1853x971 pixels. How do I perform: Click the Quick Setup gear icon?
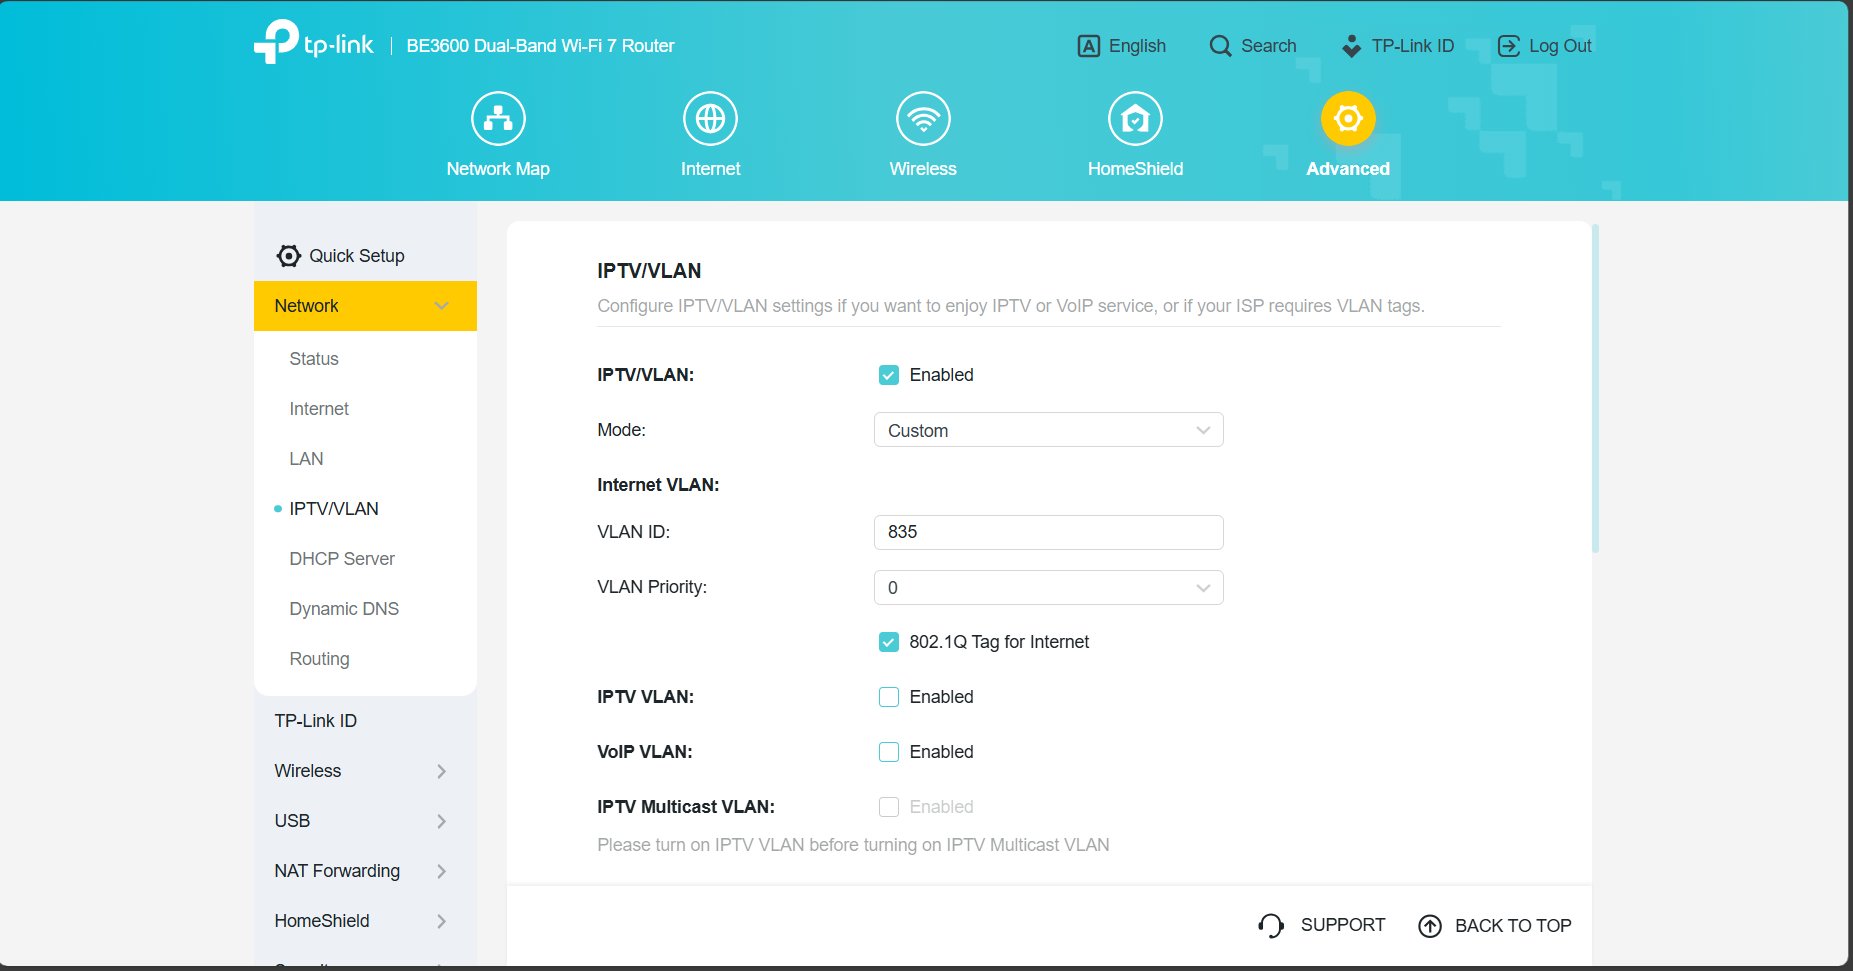288,256
